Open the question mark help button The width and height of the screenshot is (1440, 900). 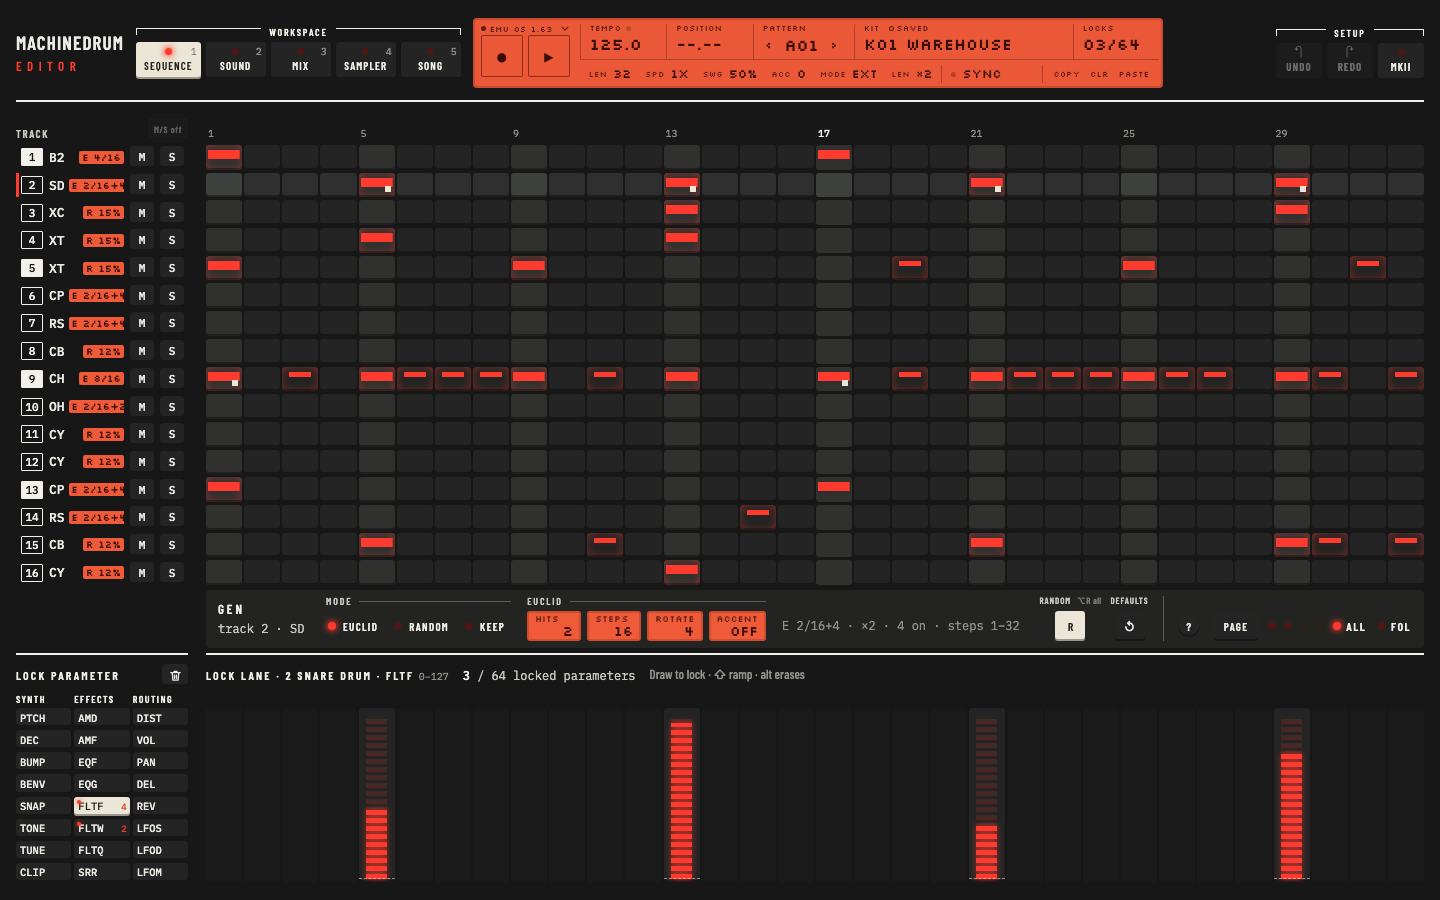(1188, 627)
